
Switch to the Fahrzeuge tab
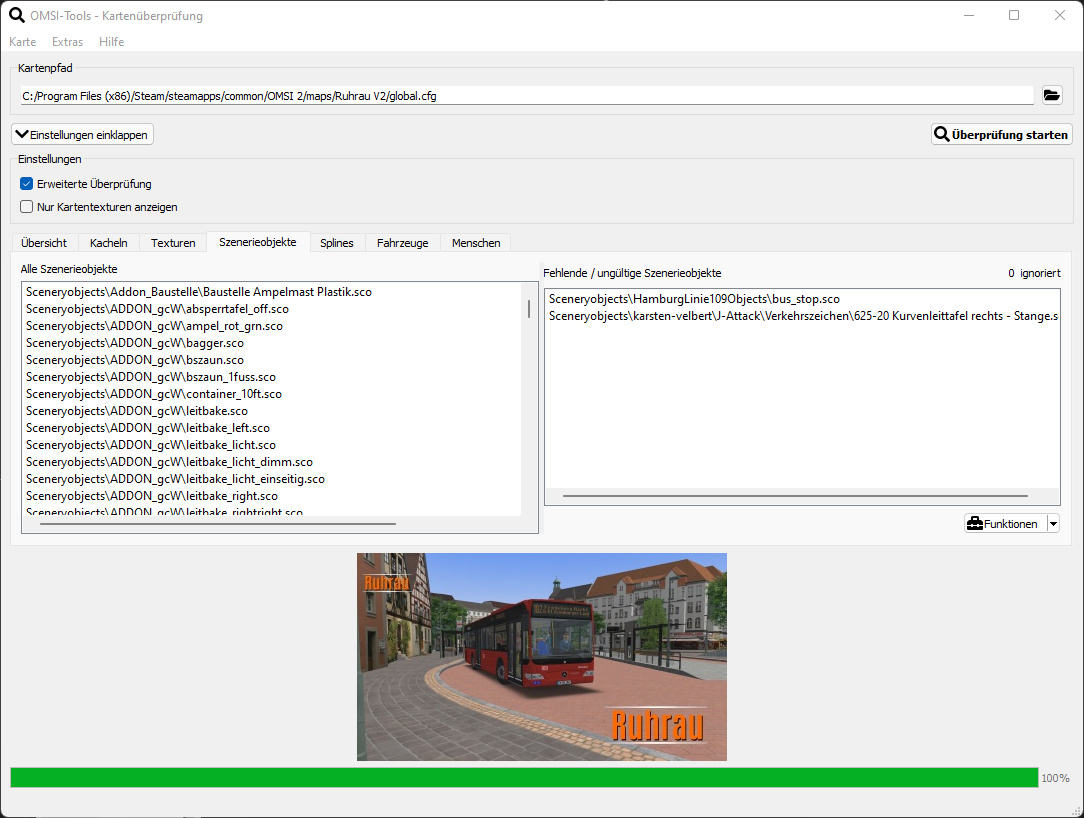pos(402,243)
